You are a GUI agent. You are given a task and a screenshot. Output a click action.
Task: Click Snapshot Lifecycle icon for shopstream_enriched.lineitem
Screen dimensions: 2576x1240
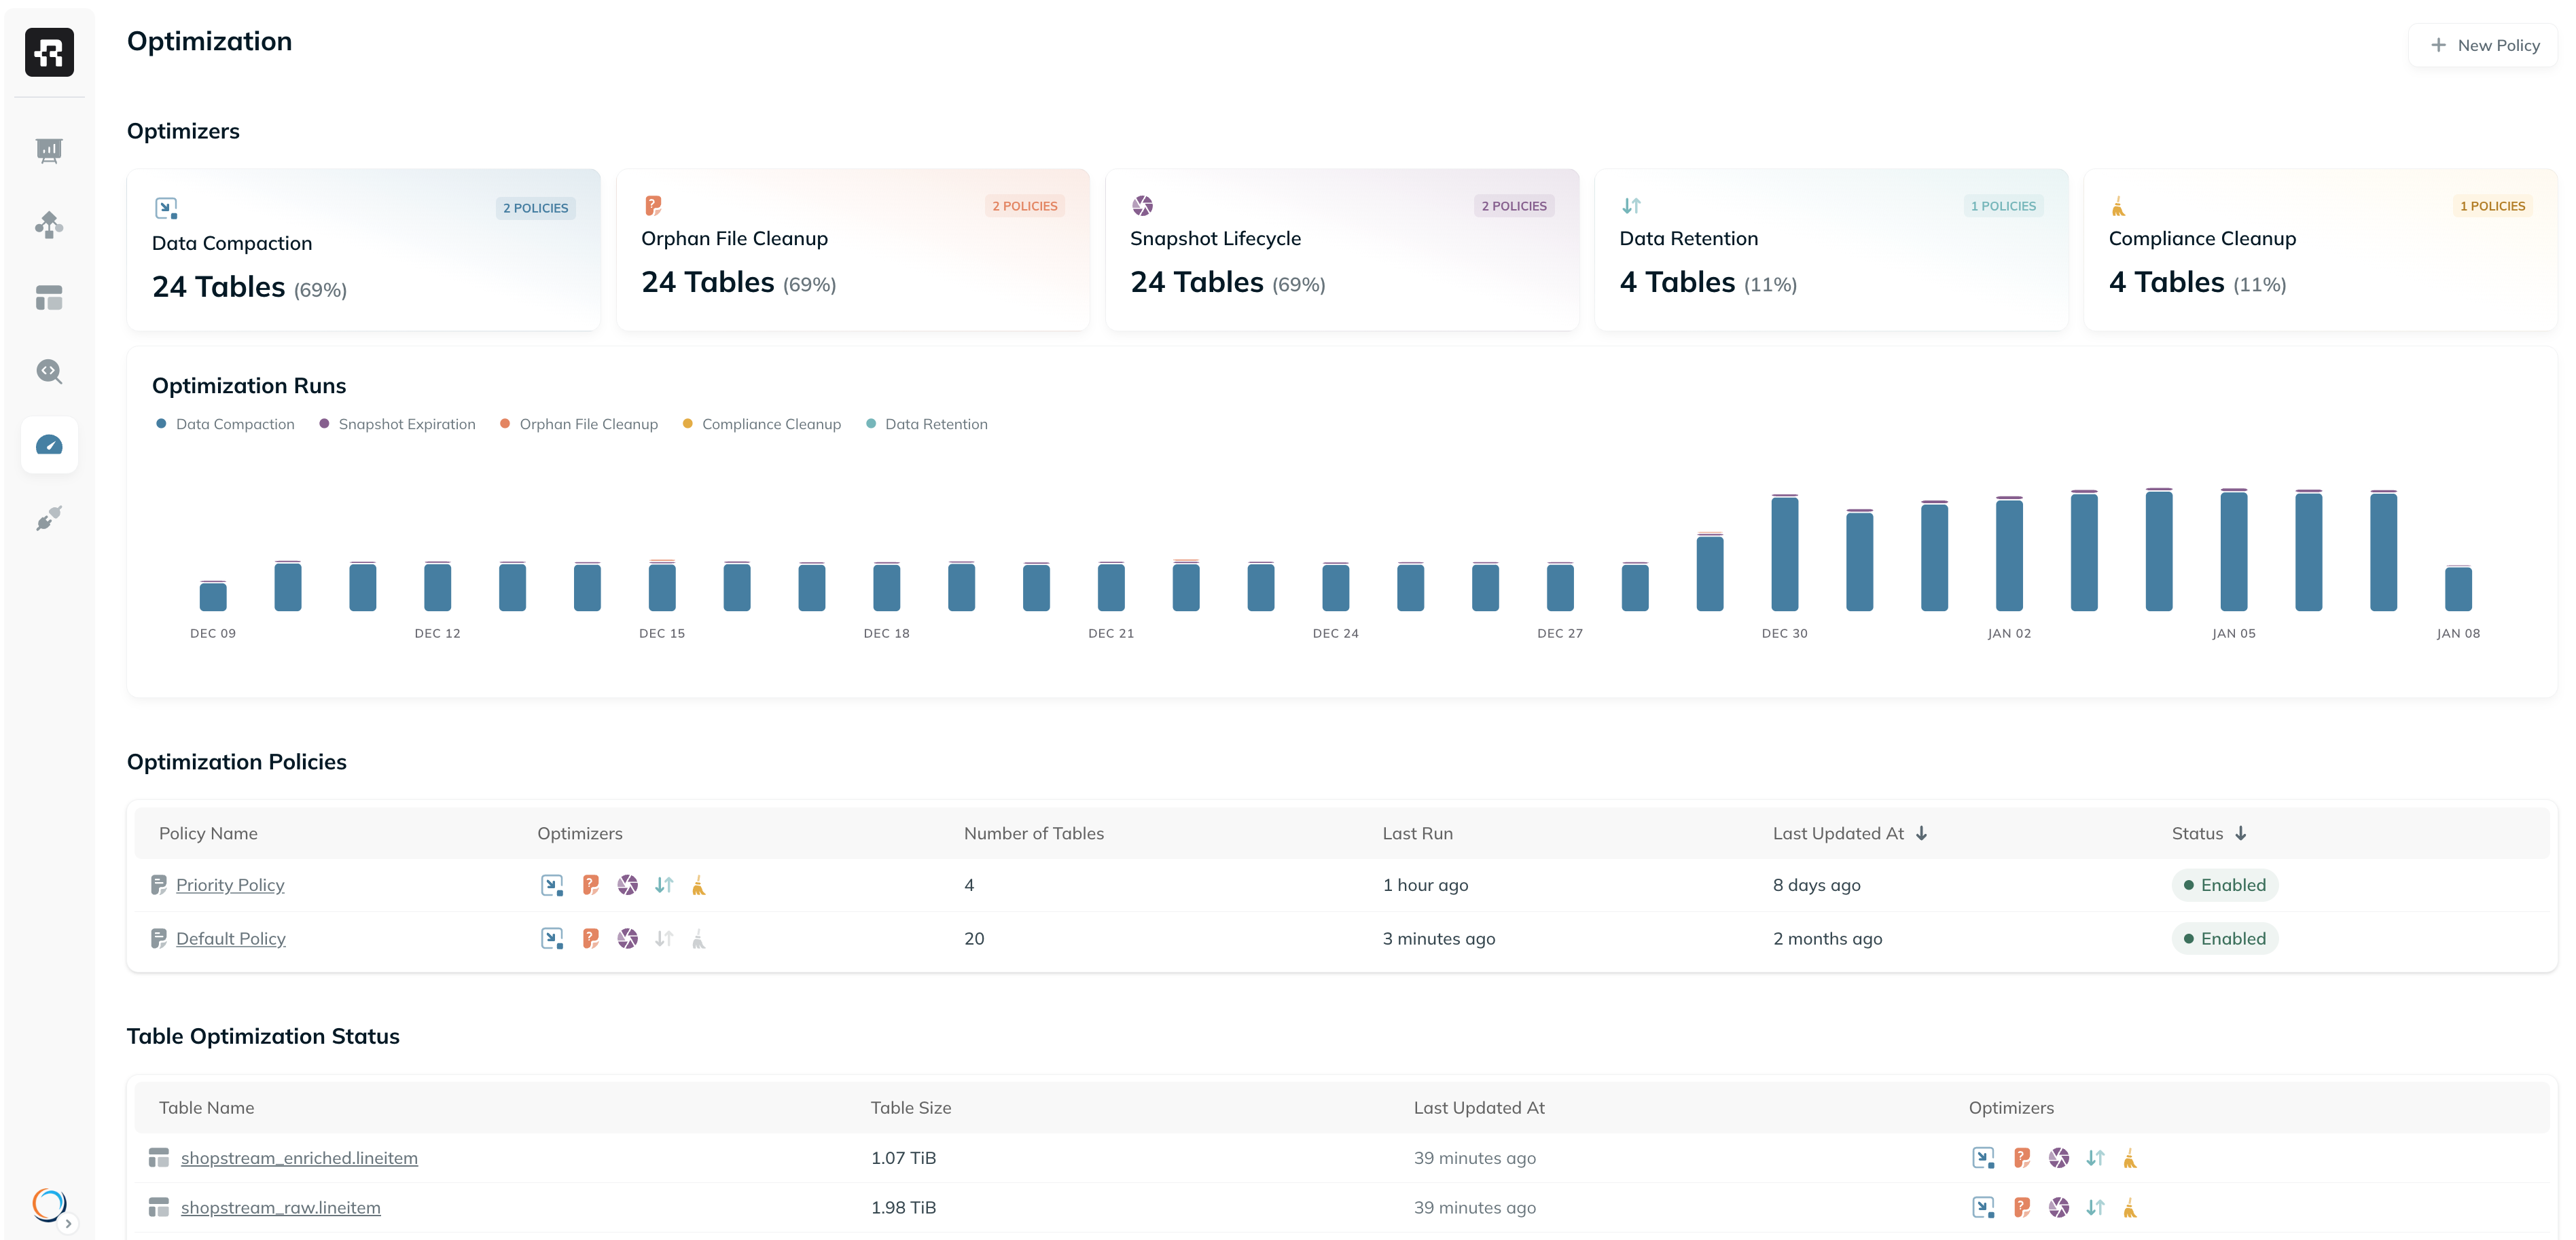tap(2058, 1158)
